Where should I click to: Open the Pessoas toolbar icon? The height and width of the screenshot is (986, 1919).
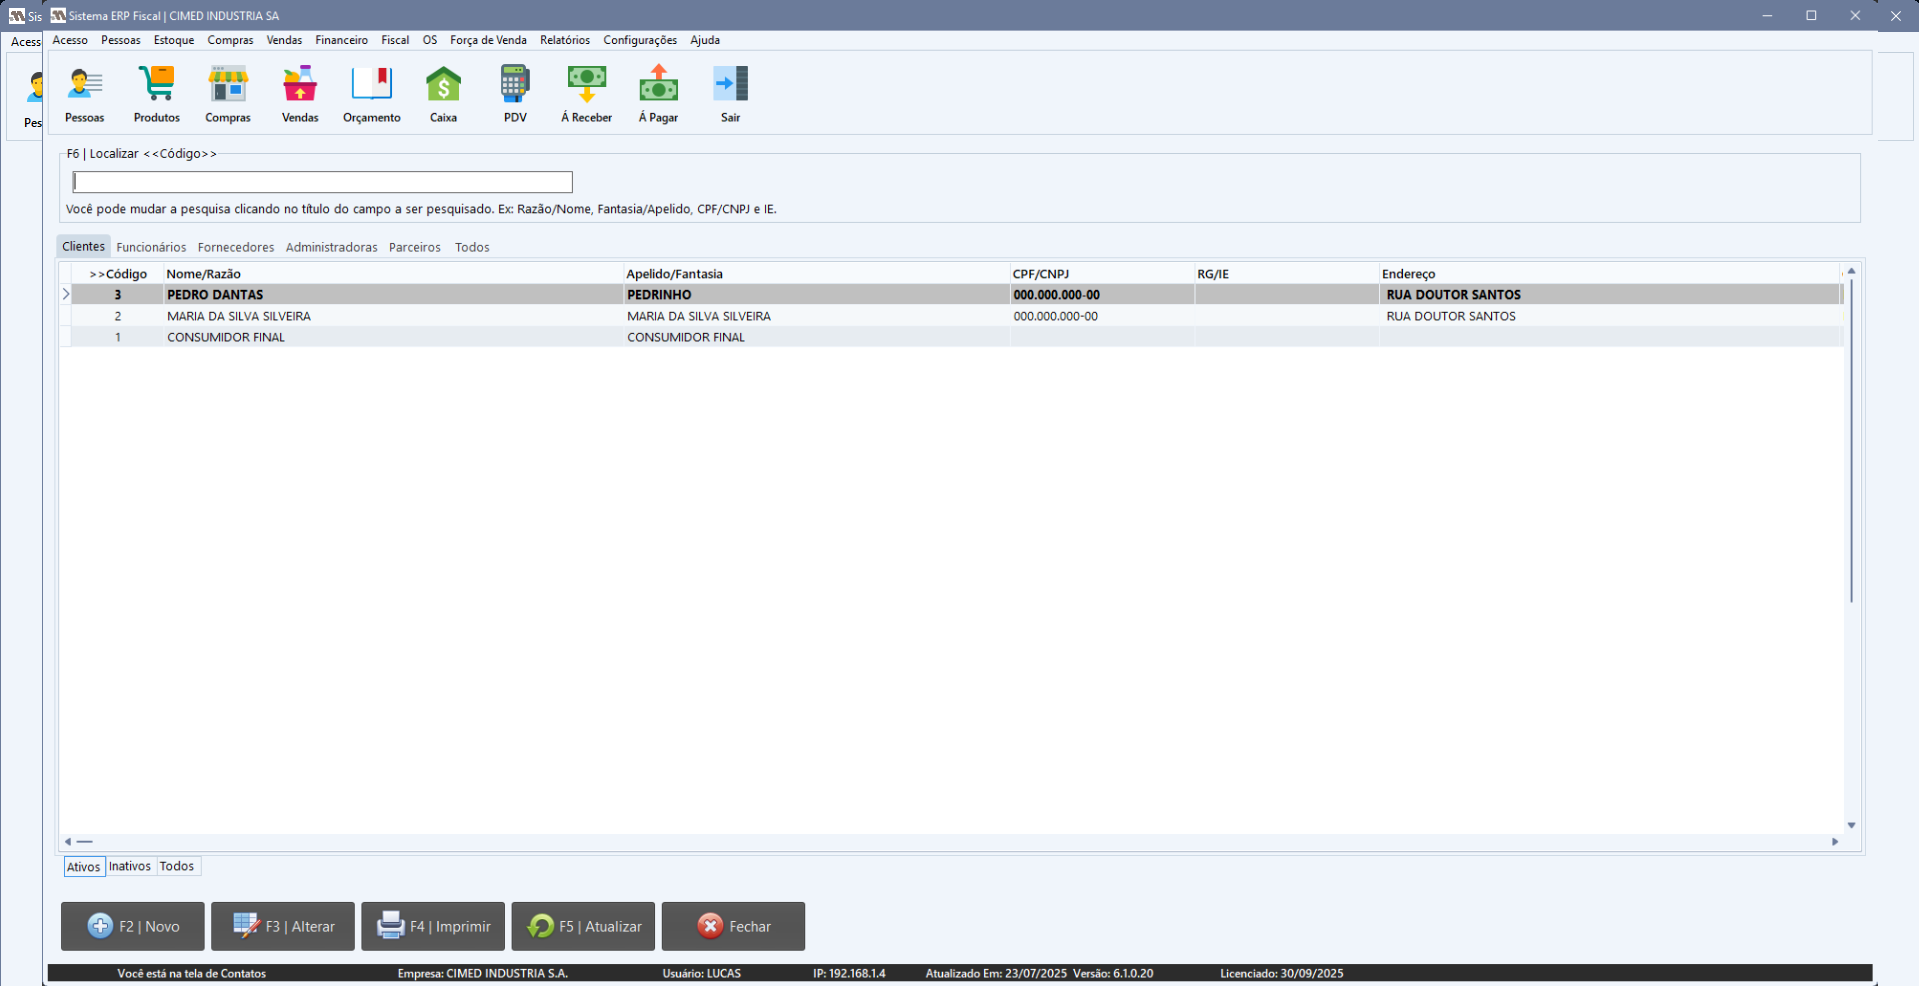(85, 86)
